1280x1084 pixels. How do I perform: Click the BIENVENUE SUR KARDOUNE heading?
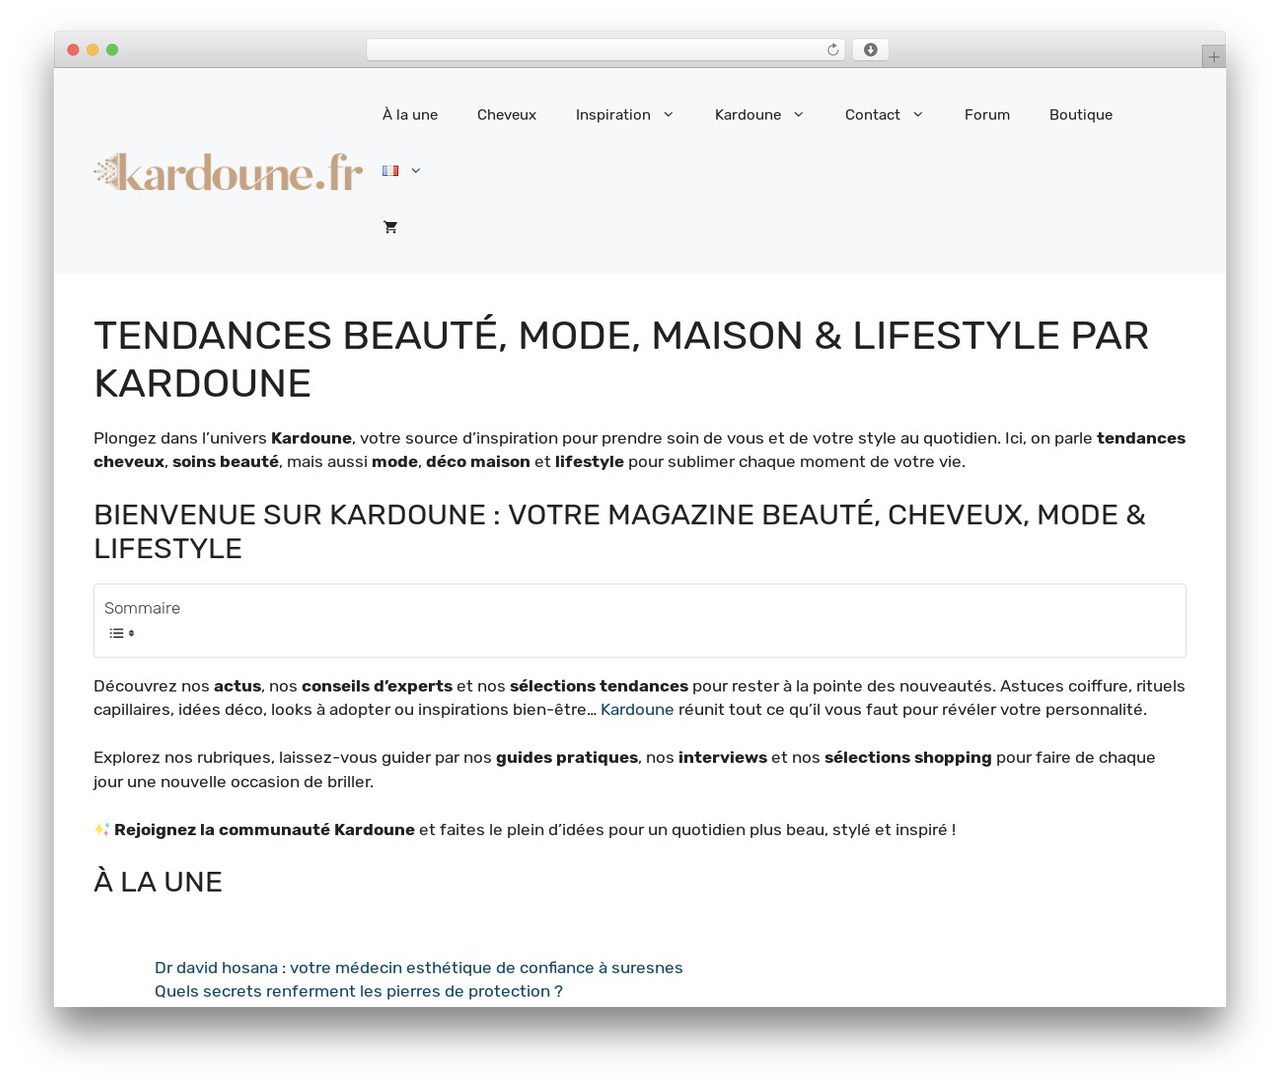[620, 531]
